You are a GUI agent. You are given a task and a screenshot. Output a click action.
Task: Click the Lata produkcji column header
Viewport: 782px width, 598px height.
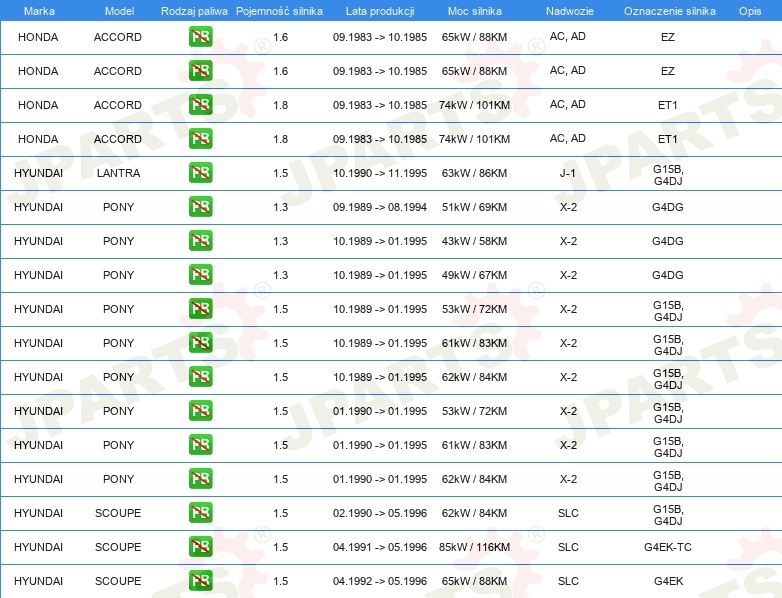(380, 11)
